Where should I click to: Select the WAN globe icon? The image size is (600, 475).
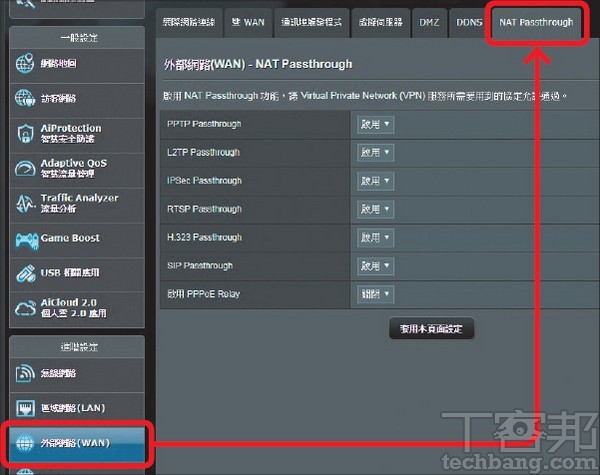[24, 442]
